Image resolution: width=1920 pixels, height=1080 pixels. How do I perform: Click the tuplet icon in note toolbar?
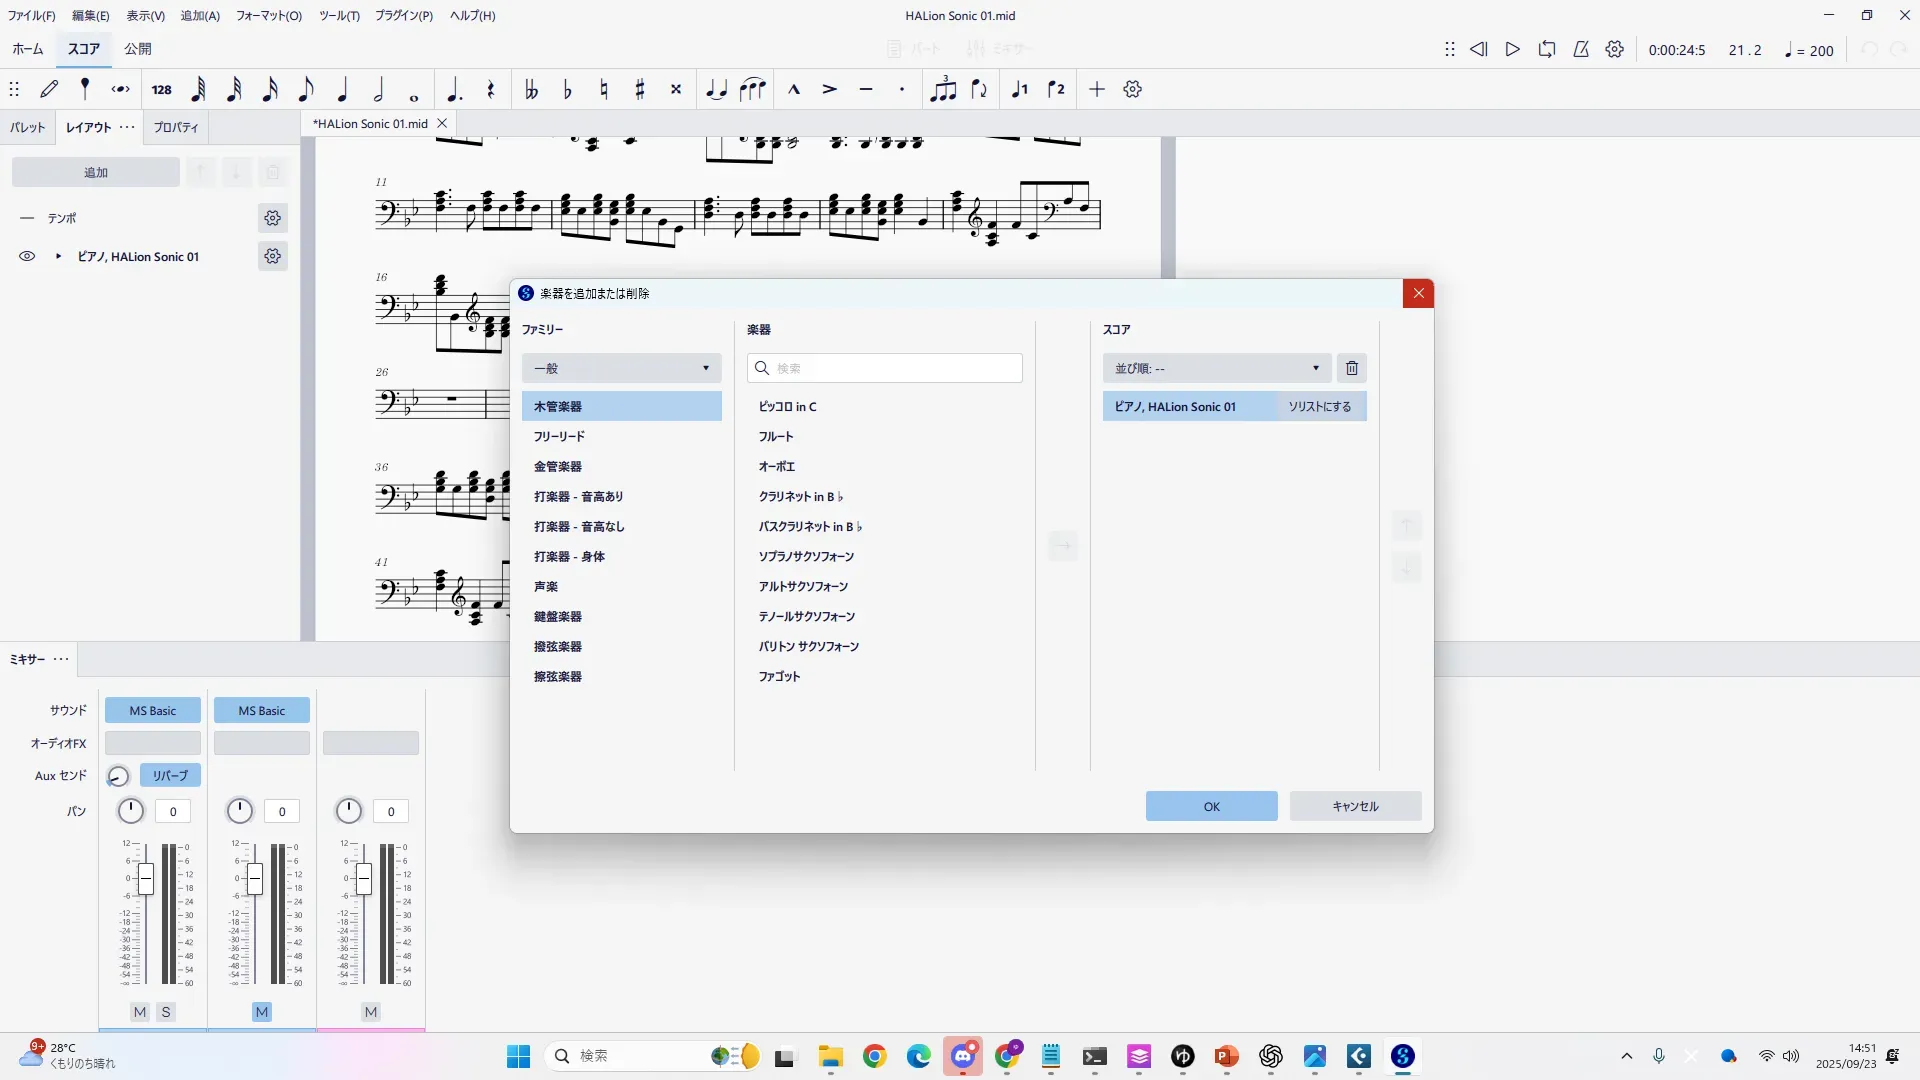click(943, 90)
